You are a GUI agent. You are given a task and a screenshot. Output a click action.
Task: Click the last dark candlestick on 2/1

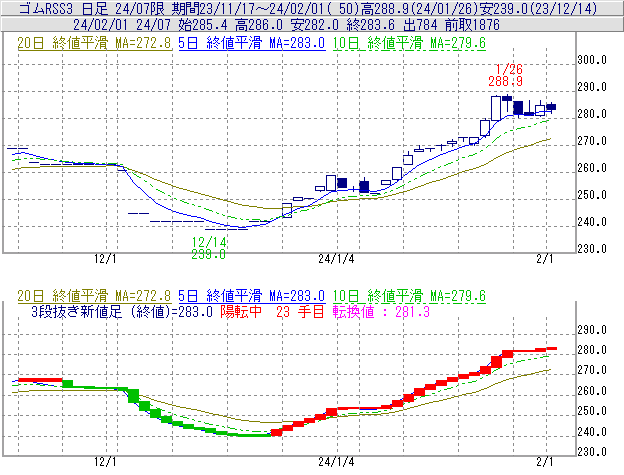[x=551, y=107]
